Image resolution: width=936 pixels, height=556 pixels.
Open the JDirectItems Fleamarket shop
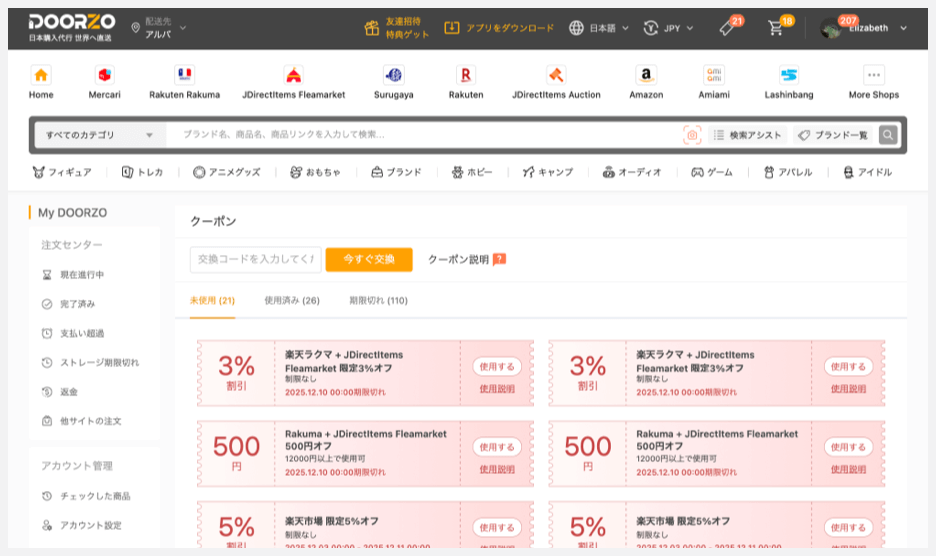293,82
